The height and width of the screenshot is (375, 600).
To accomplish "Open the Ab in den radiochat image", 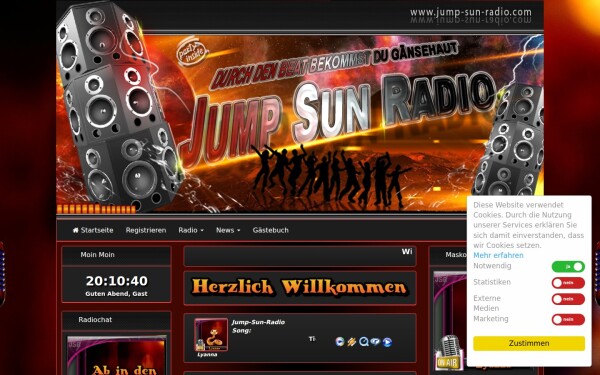I will (116, 356).
